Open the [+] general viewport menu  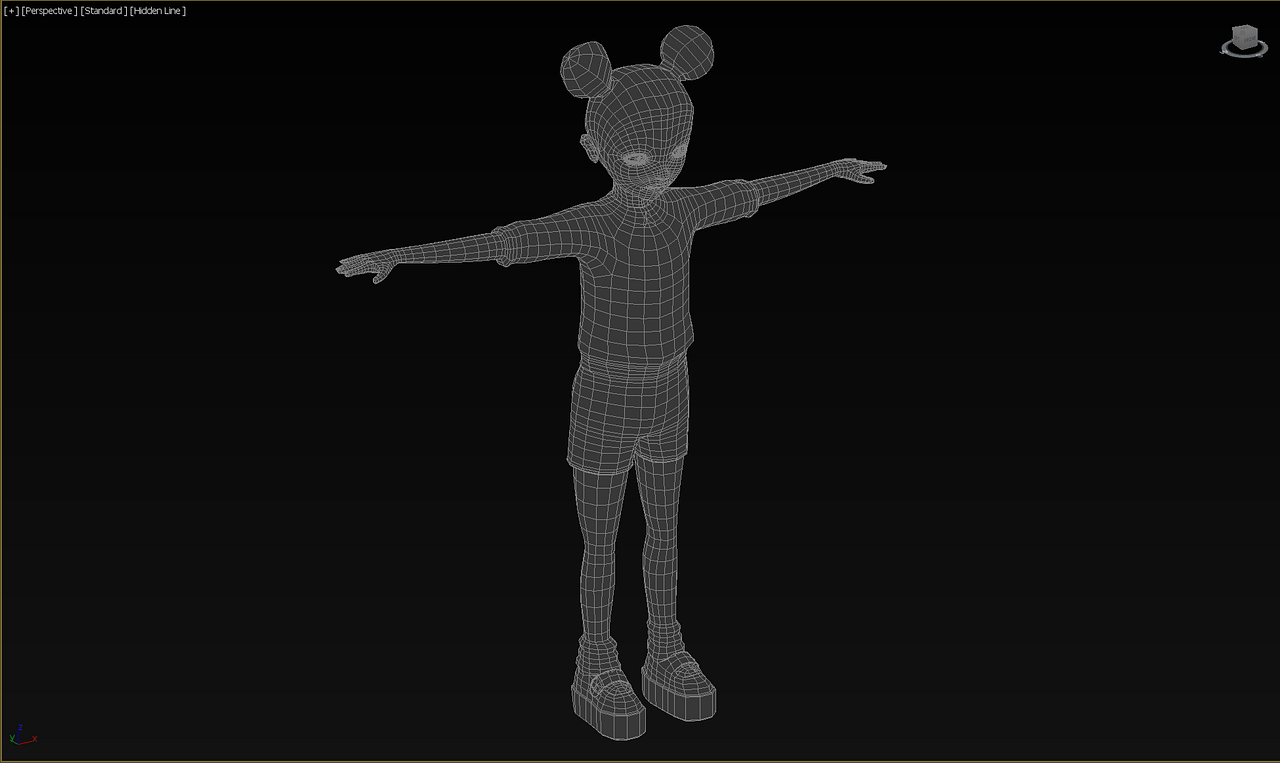pos(12,11)
